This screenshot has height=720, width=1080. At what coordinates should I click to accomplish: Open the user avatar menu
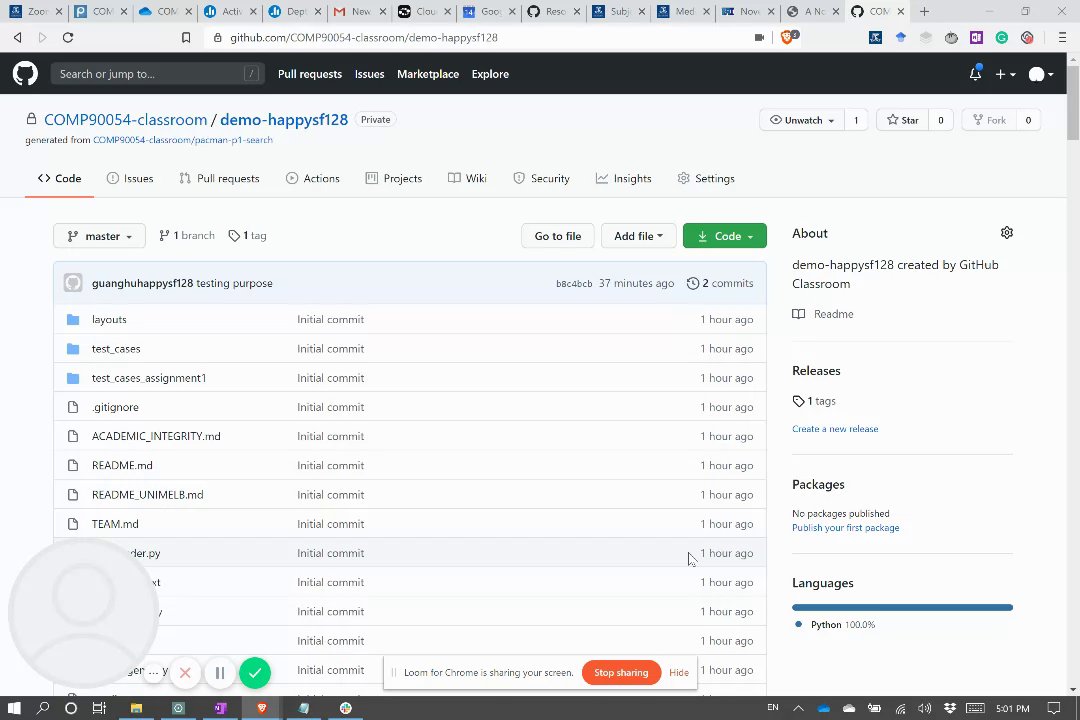click(x=1041, y=74)
